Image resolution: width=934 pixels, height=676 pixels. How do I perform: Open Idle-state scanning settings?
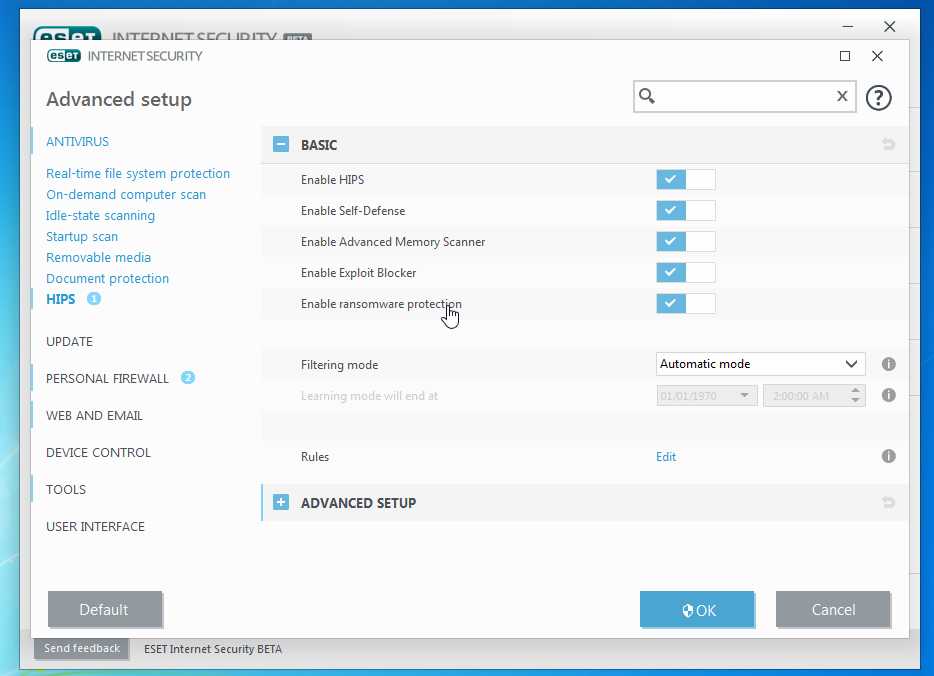coord(100,216)
